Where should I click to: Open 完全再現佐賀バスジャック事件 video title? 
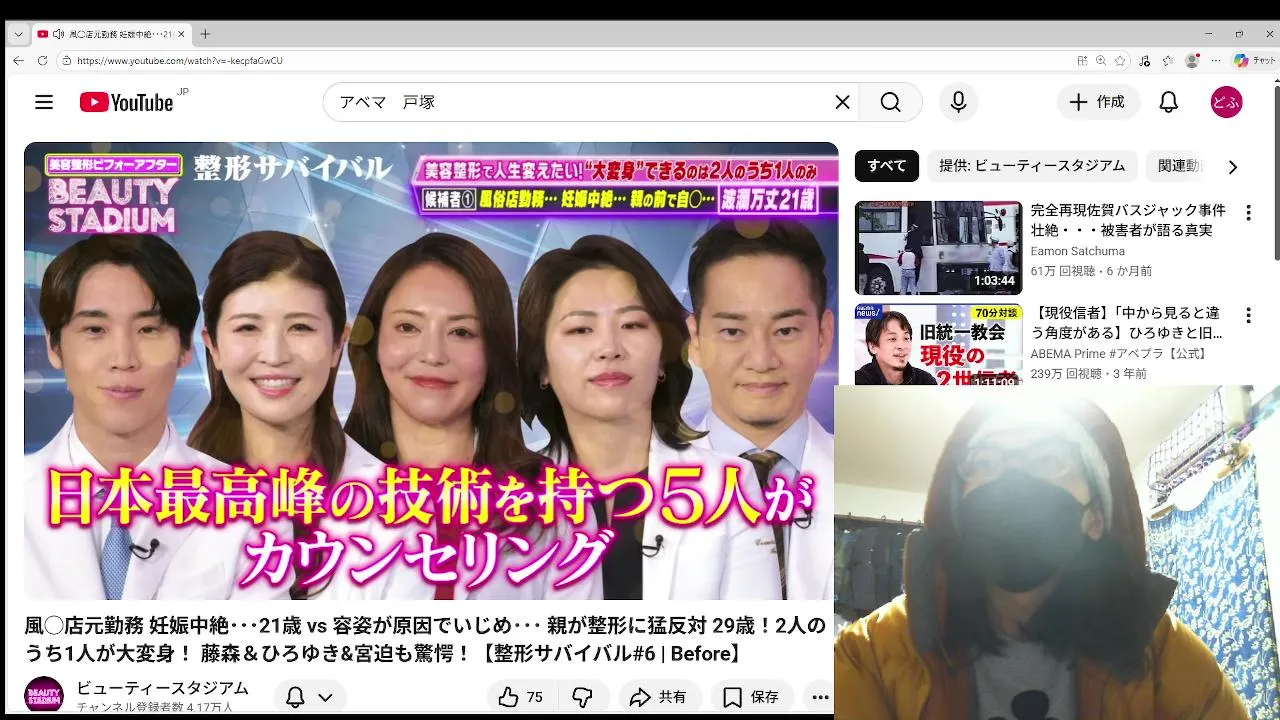point(1128,220)
